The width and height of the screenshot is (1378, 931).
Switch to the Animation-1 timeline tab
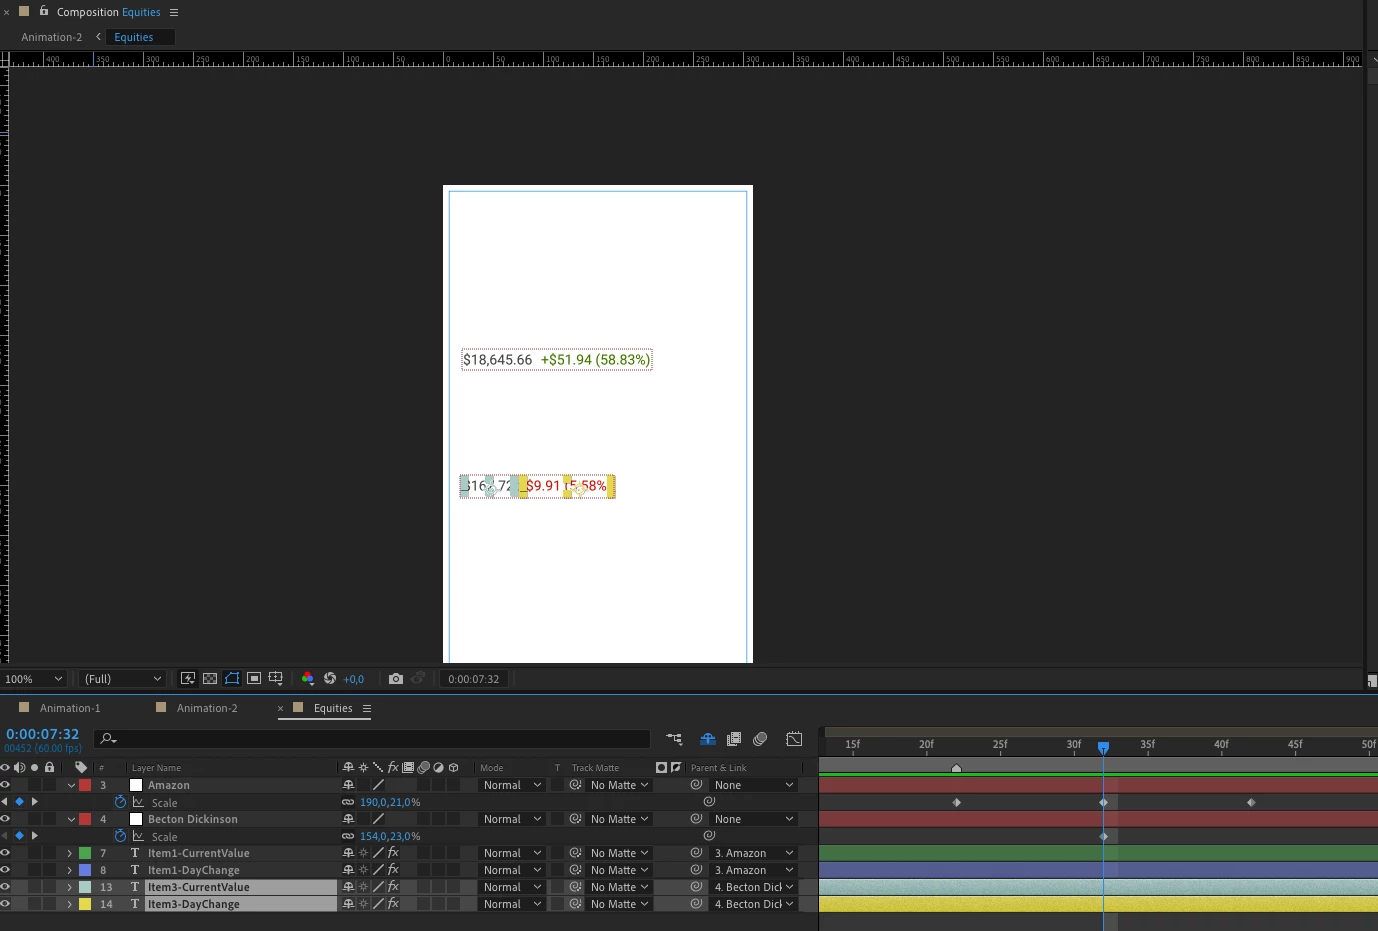(70, 708)
